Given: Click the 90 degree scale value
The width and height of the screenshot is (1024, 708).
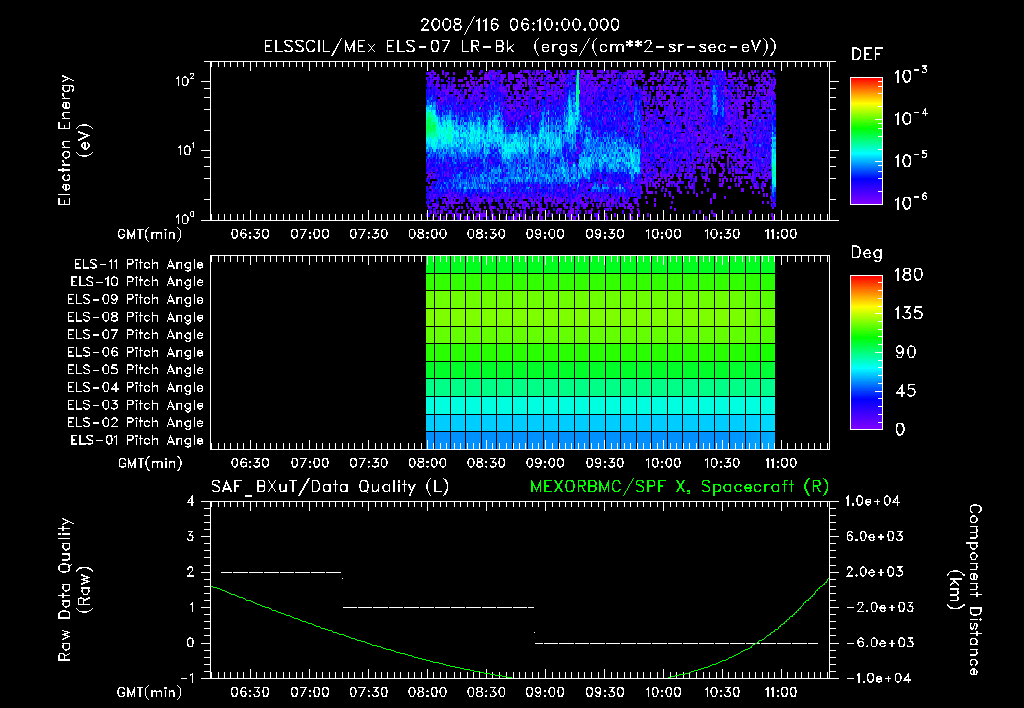Looking at the screenshot, I should click(x=906, y=352).
